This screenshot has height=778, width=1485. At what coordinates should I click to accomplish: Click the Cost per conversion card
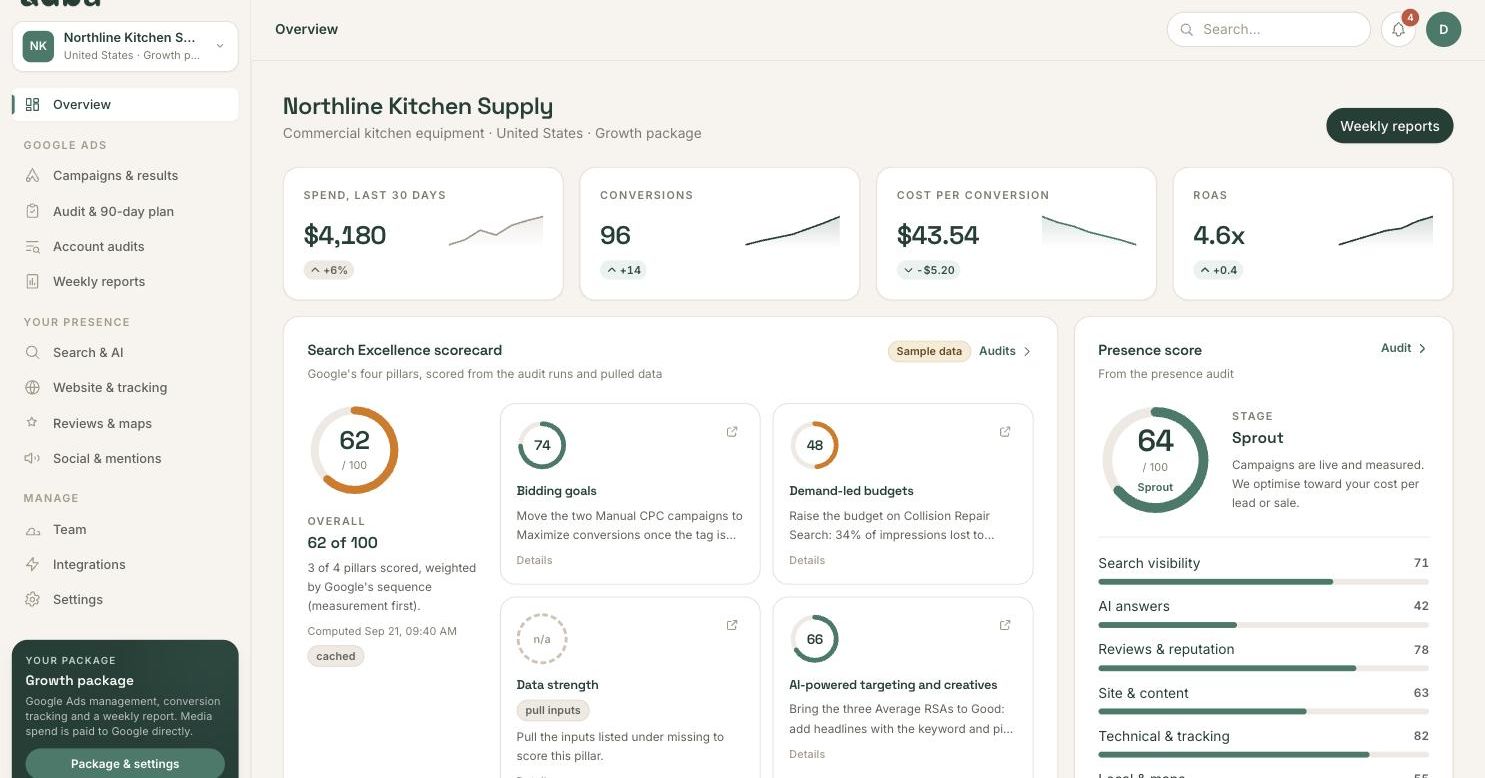1016,234
